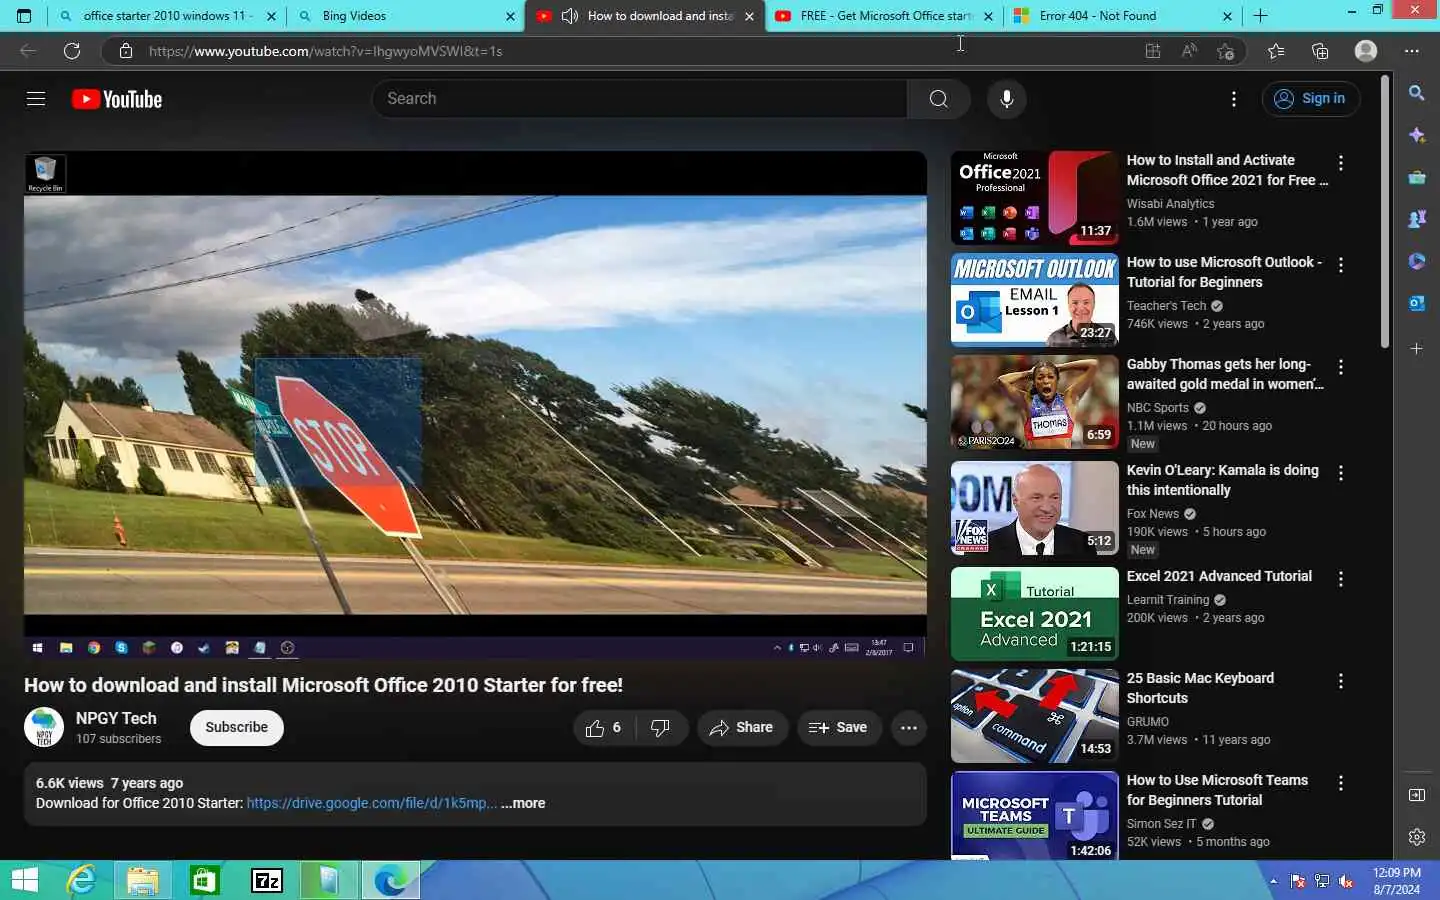Open options for the Microsoft Teams tutorial video
The height and width of the screenshot is (900, 1440).
coord(1341,783)
